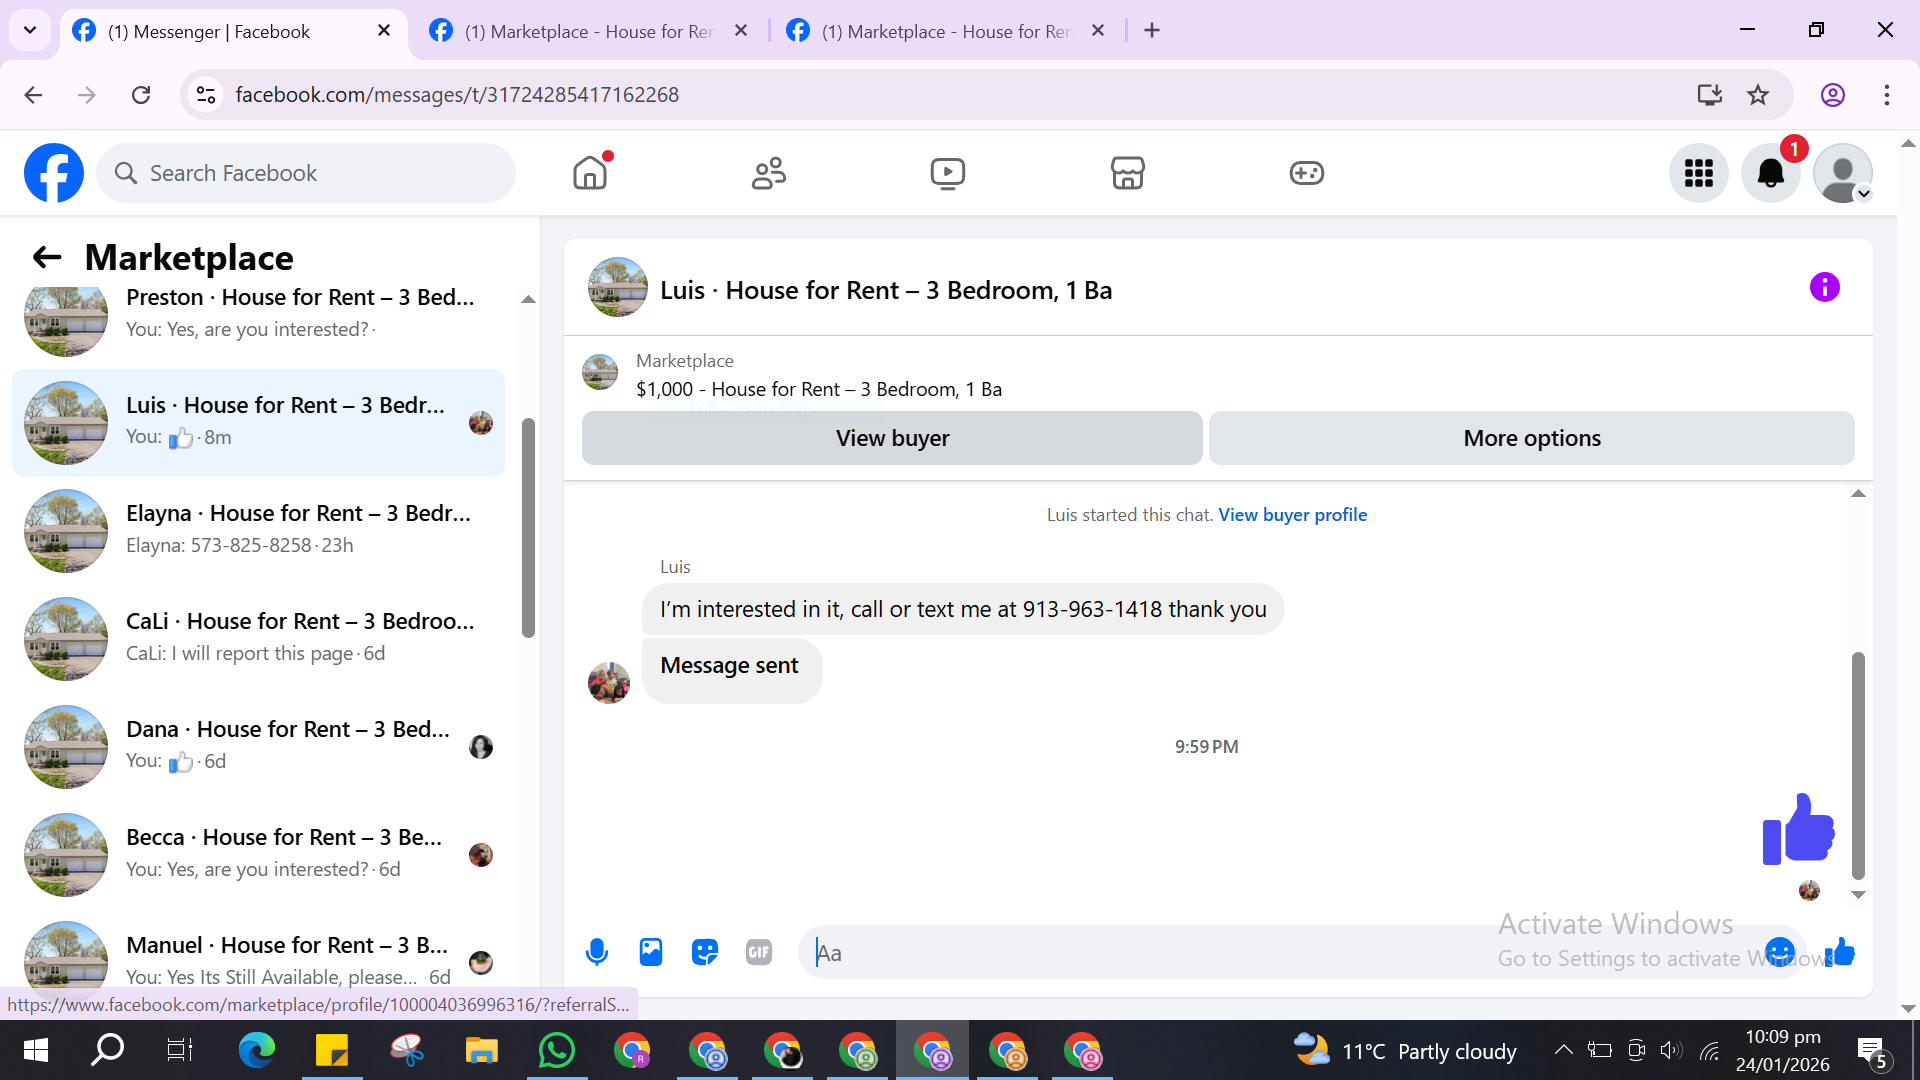Open the sticker picker icon
1920x1080 pixels.
pyautogui.click(x=705, y=952)
